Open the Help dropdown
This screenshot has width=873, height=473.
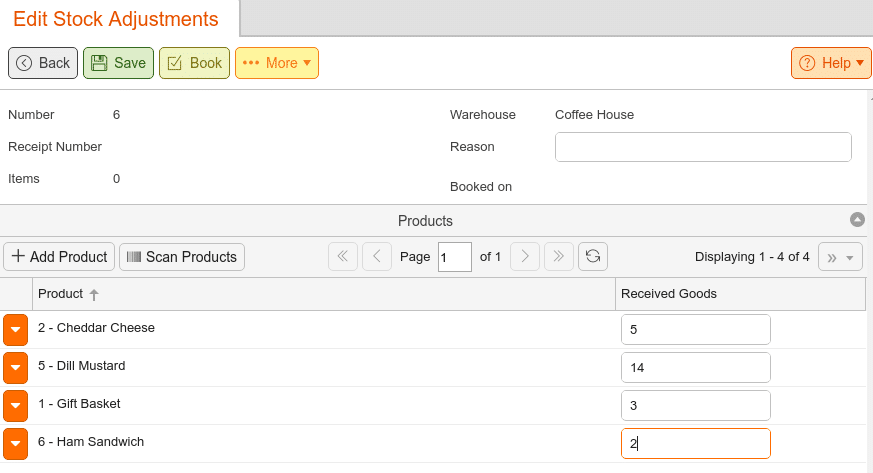tap(831, 63)
